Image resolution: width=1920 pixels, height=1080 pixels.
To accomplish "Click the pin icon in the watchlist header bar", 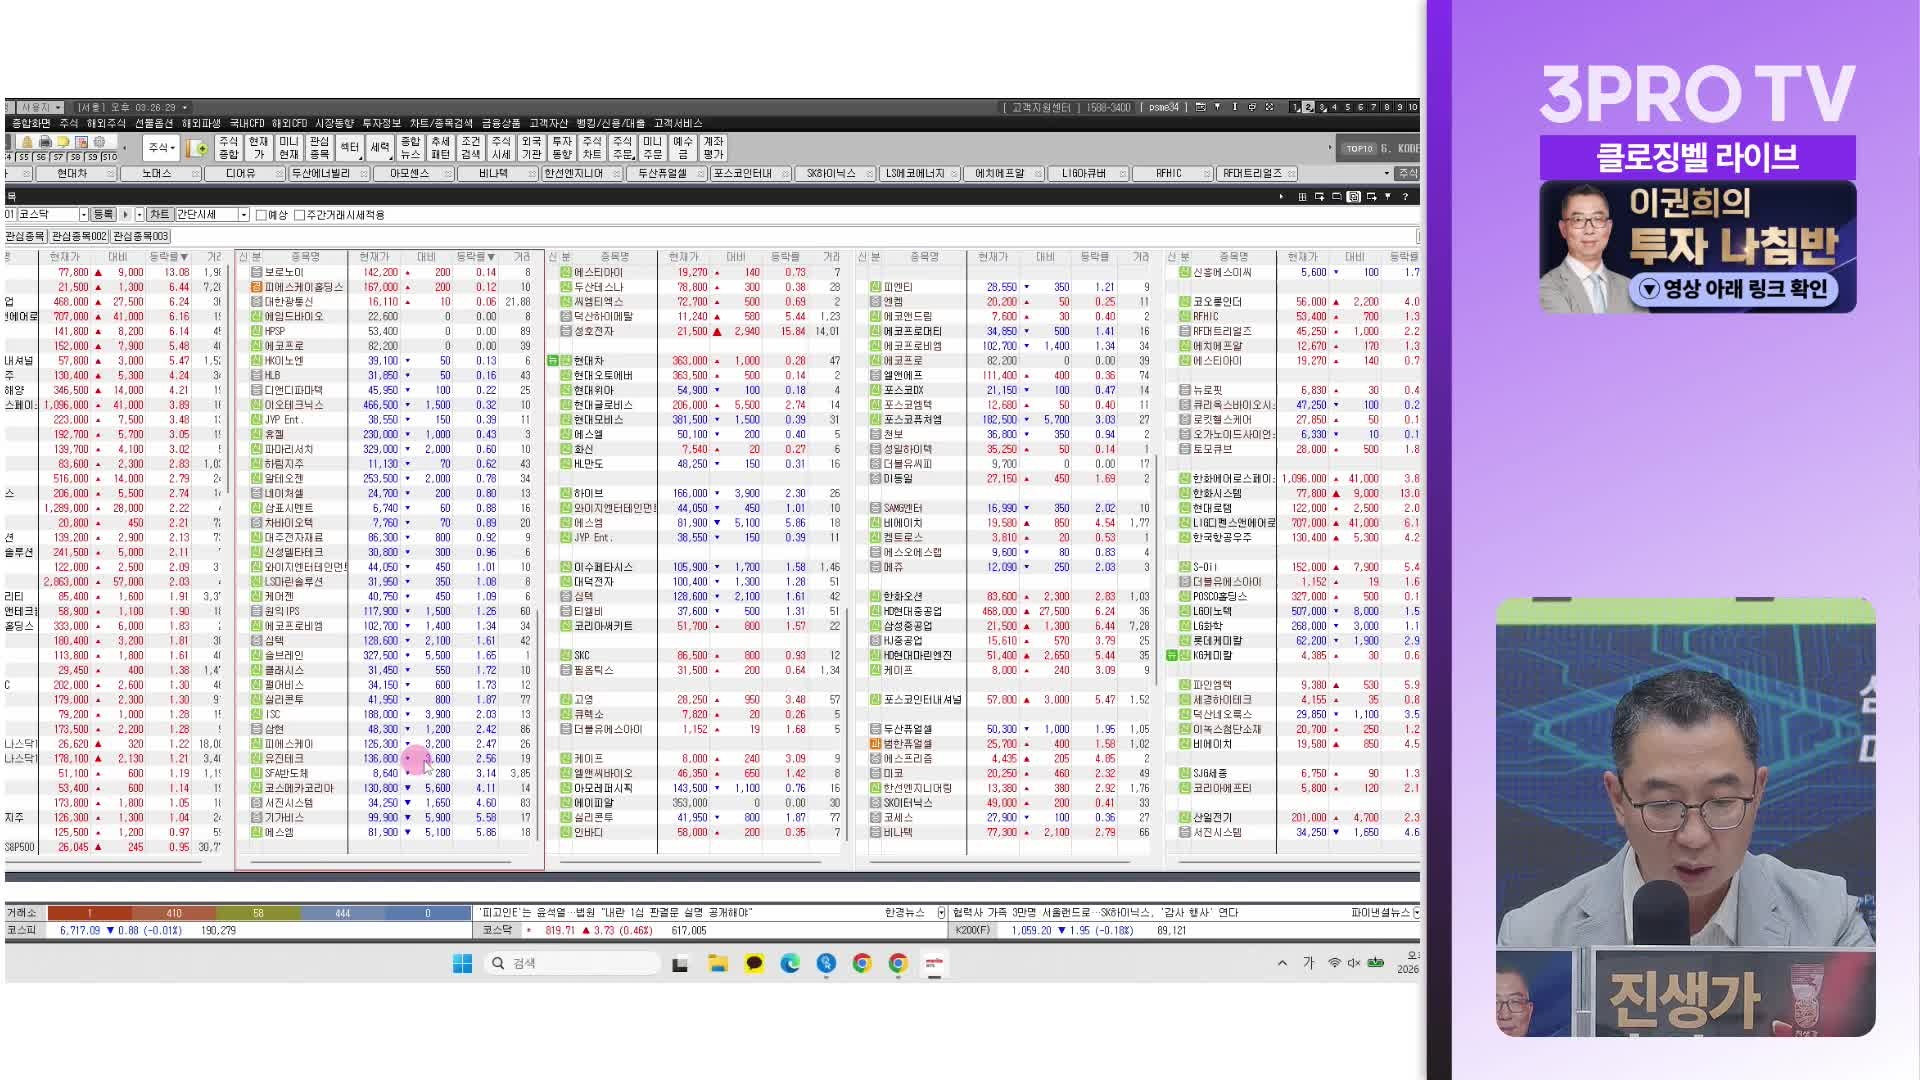I will click(1388, 197).
